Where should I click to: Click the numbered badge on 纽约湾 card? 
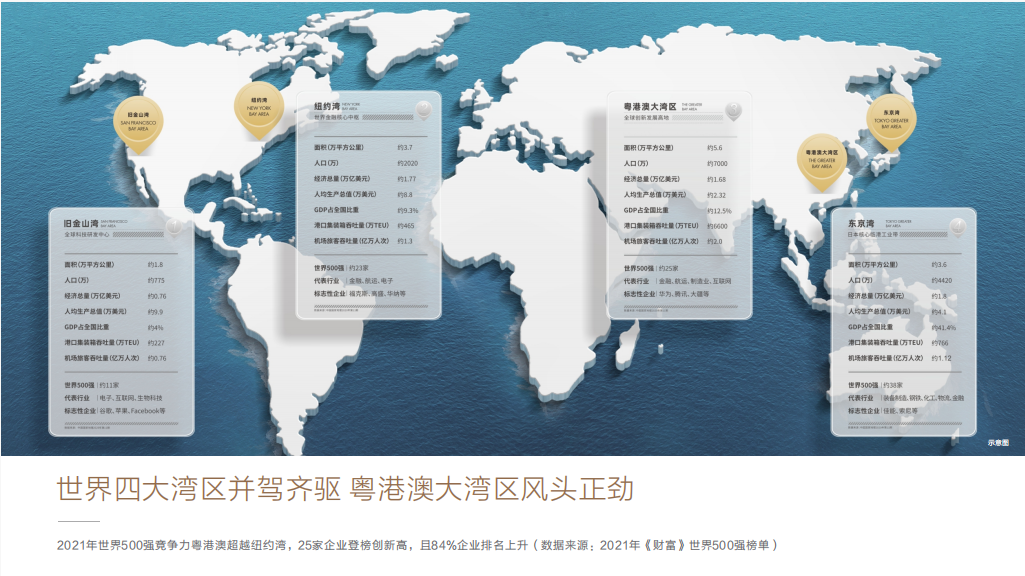(423, 109)
